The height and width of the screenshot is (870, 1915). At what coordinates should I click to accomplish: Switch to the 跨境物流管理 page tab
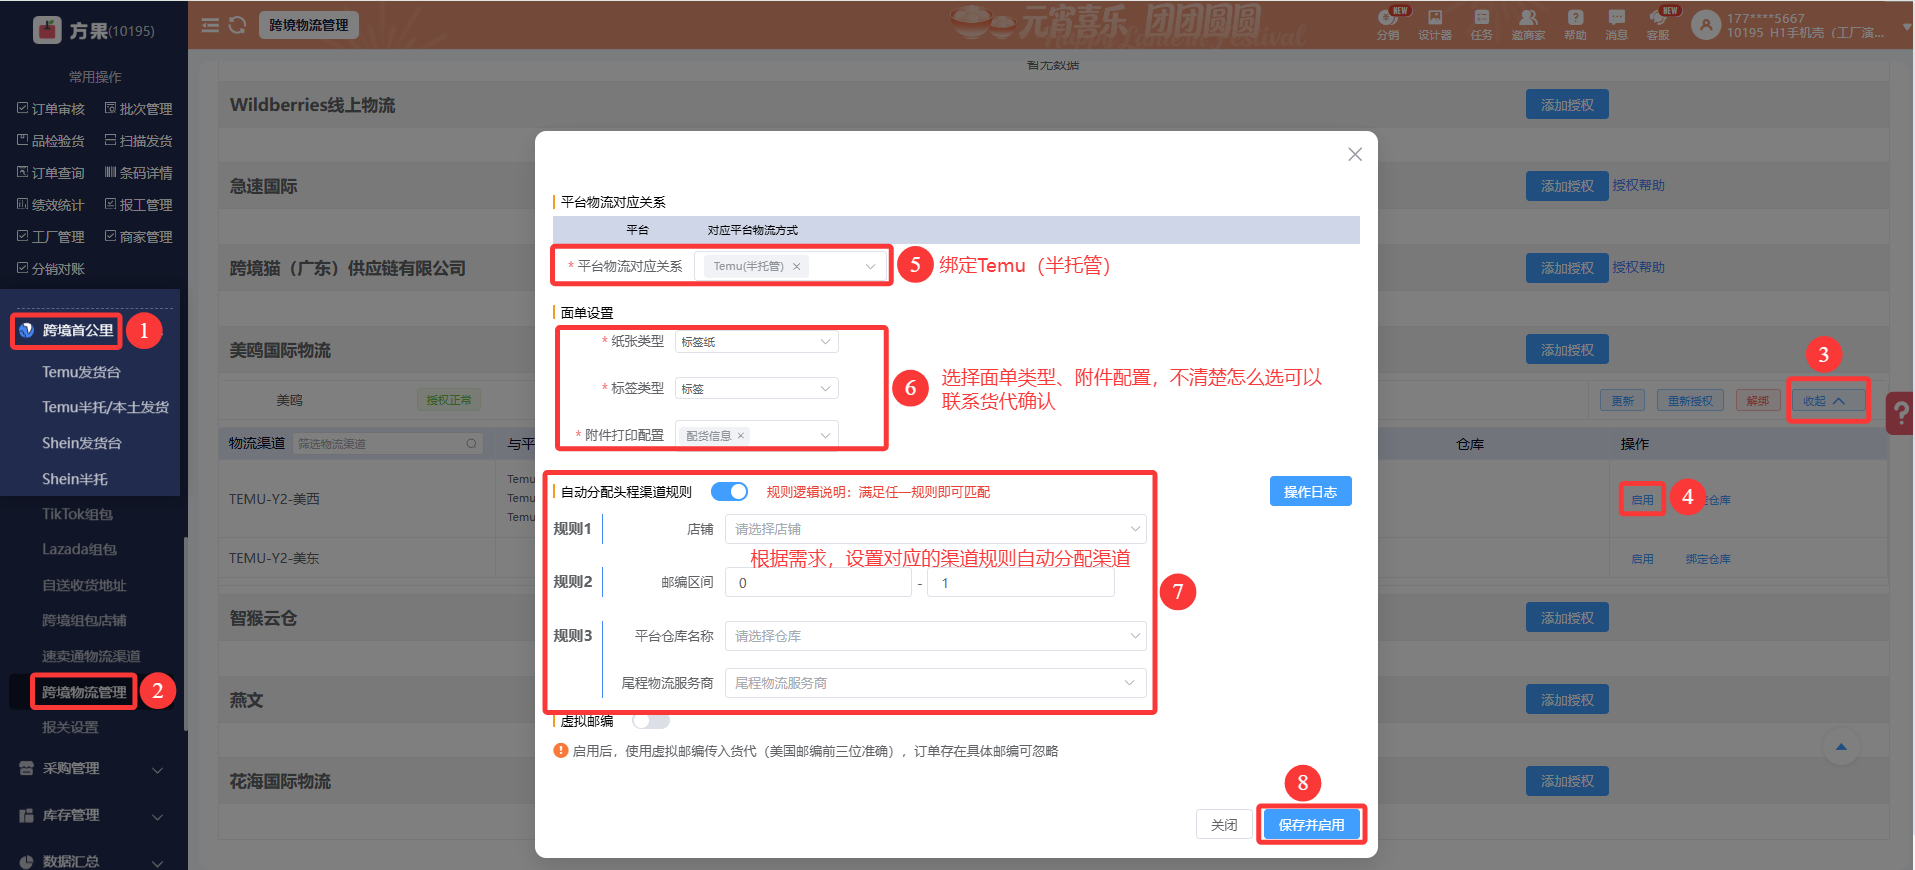point(309,25)
